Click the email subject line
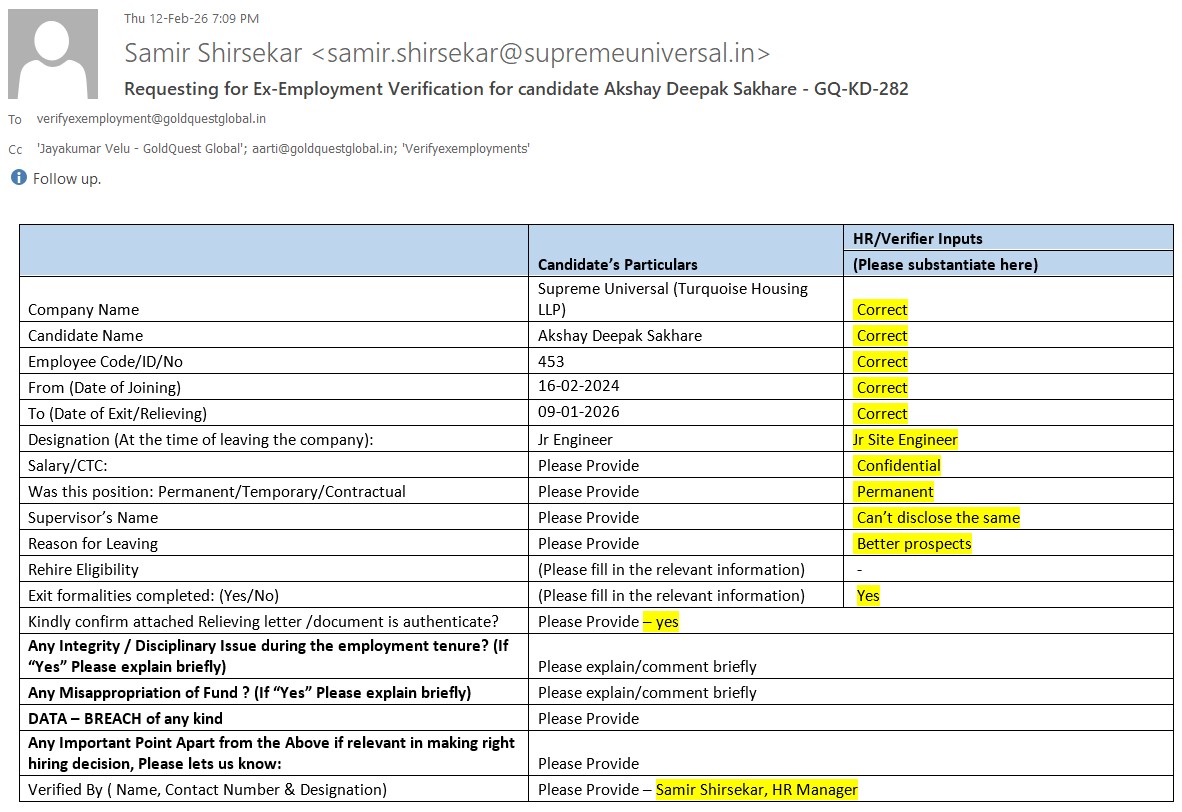The image size is (1182, 812). pyautogui.click(x=516, y=89)
